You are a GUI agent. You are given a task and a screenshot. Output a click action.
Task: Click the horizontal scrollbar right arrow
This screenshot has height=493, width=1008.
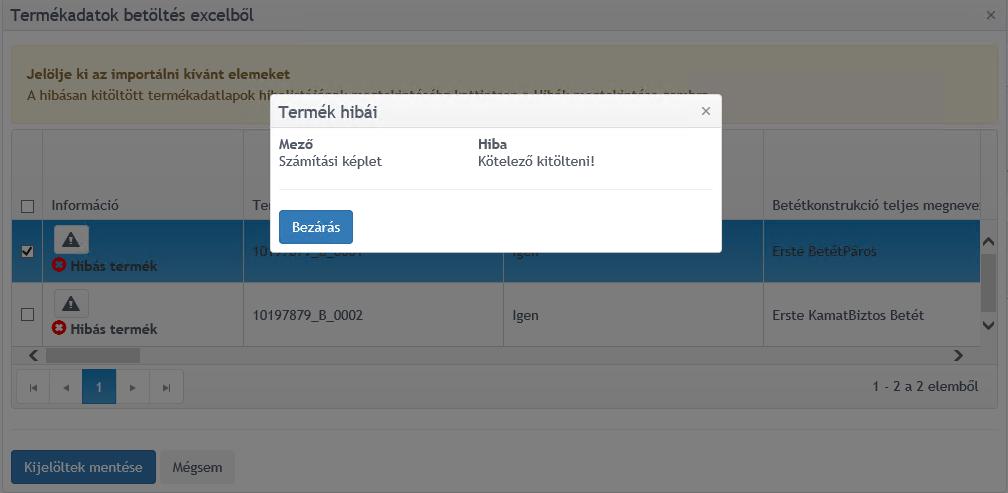tap(958, 355)
